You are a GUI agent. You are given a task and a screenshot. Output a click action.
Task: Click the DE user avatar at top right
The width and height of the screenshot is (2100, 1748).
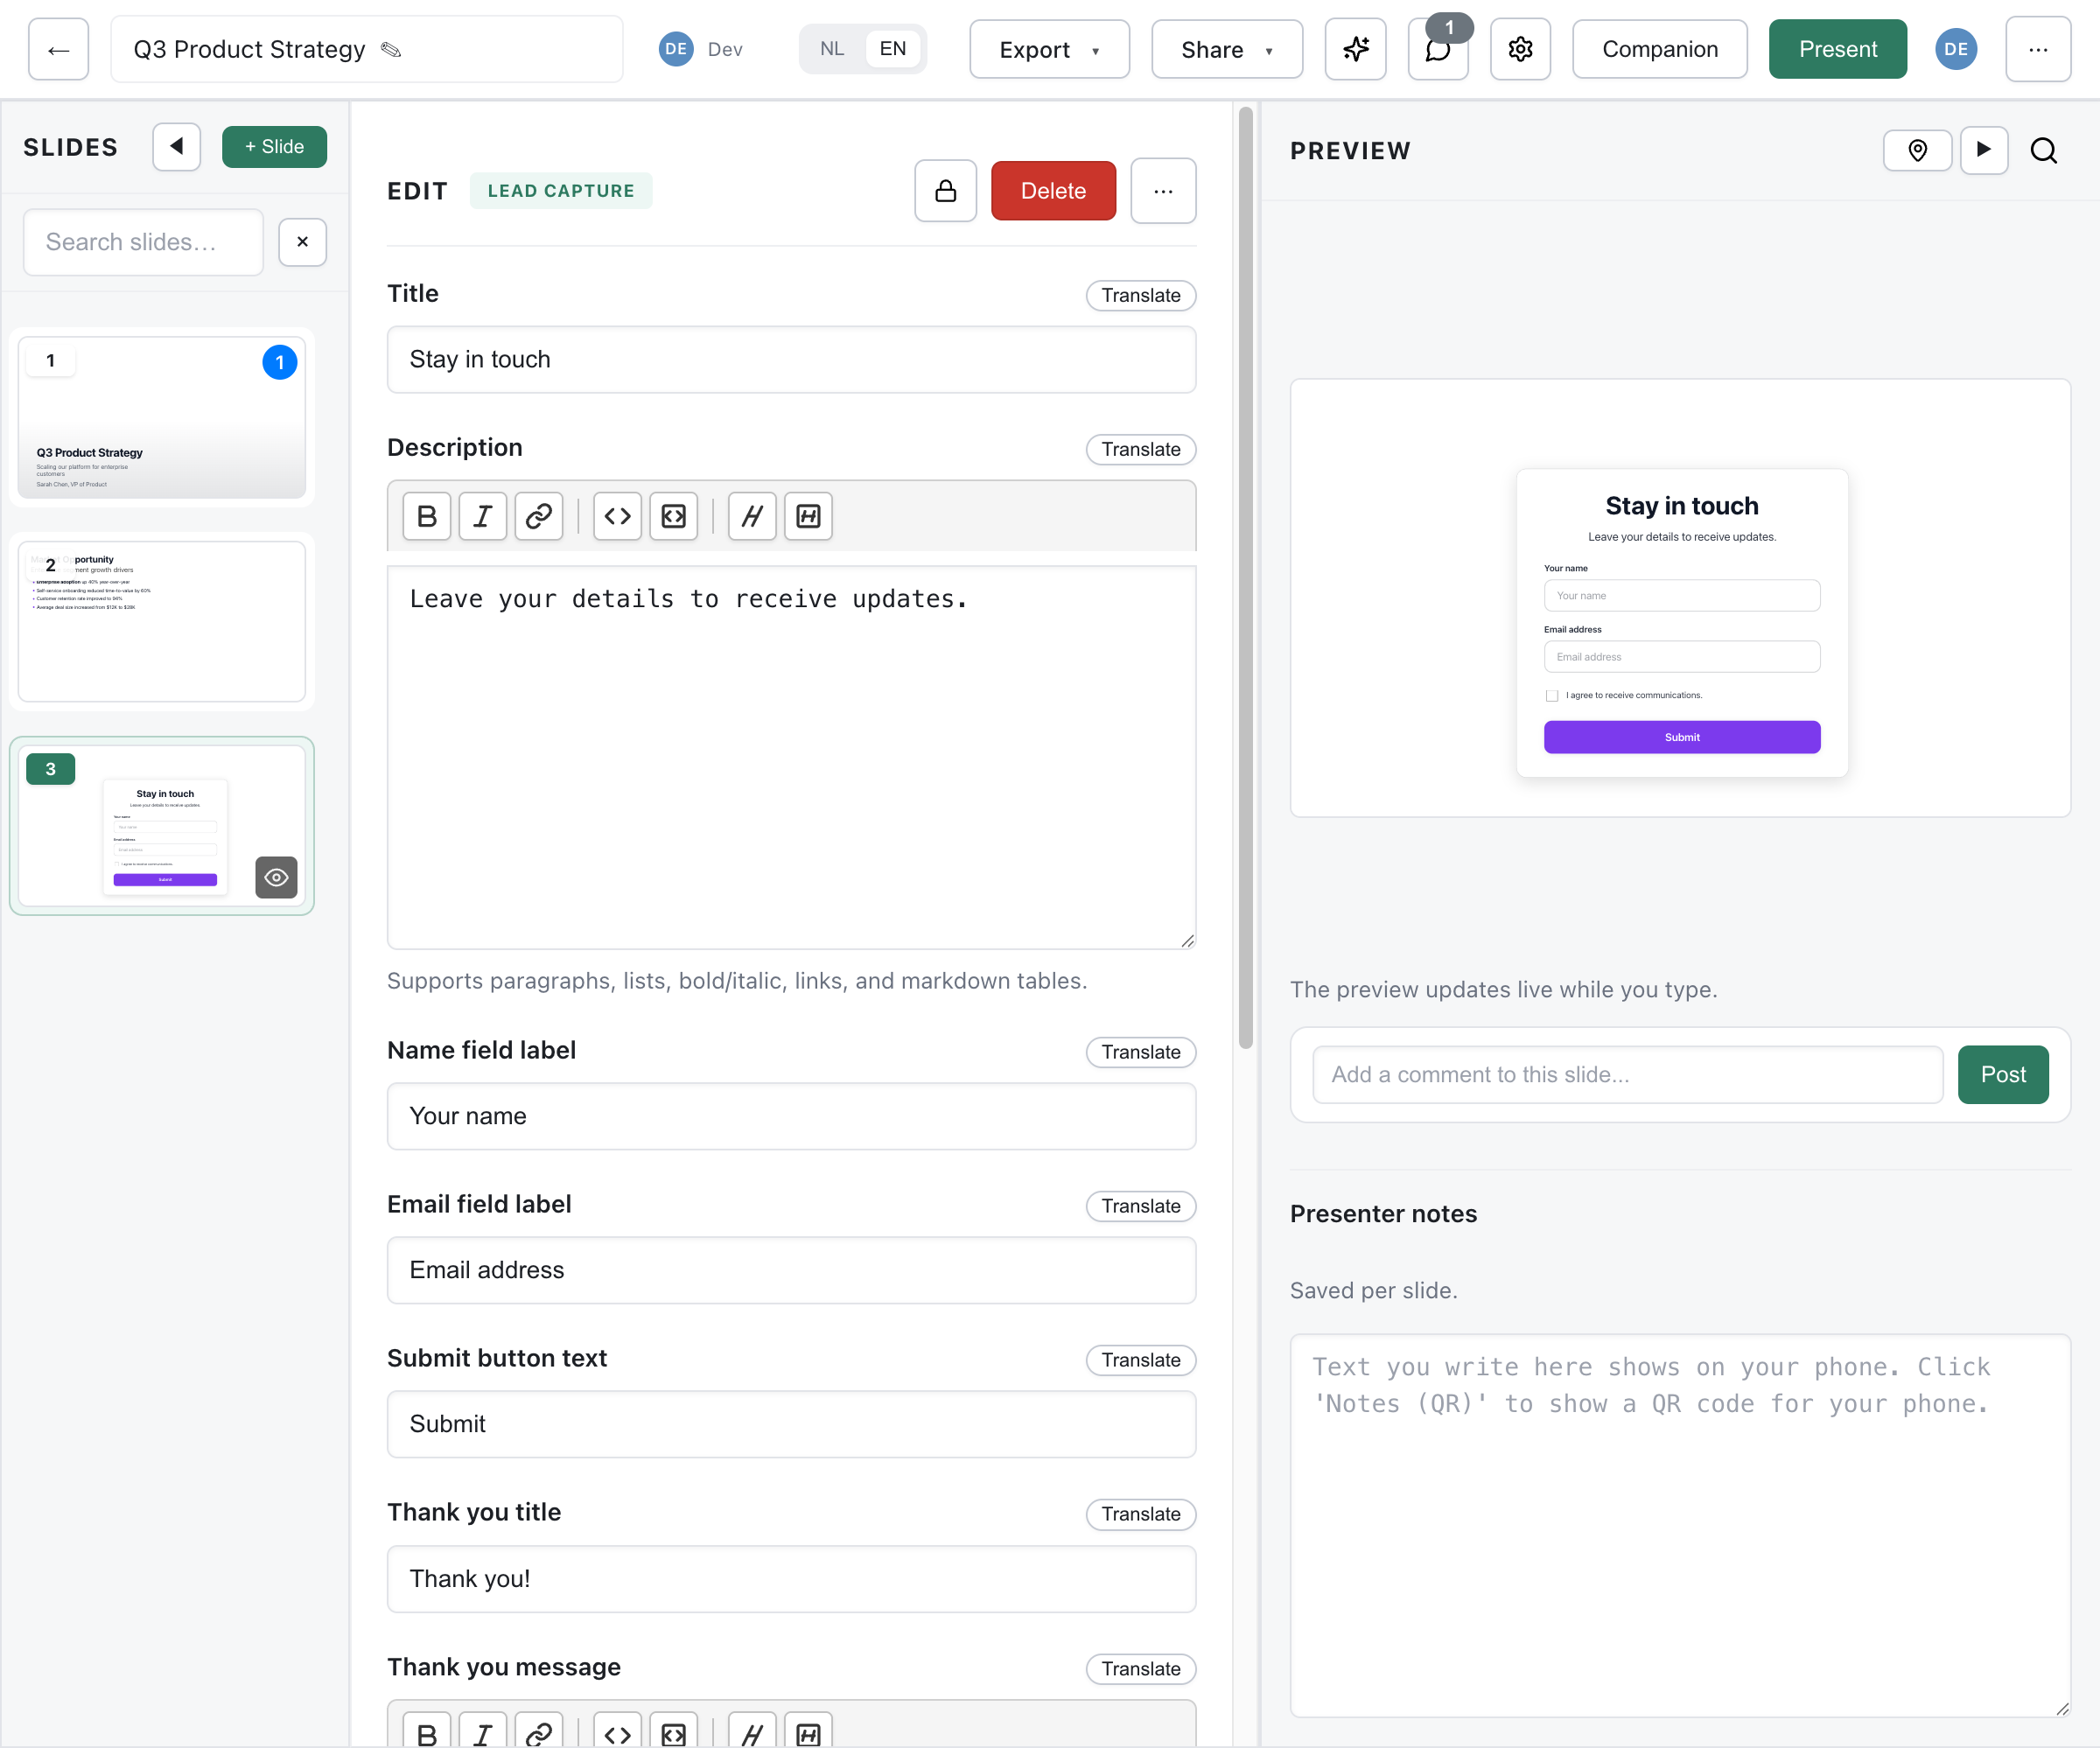(1955, 49)
